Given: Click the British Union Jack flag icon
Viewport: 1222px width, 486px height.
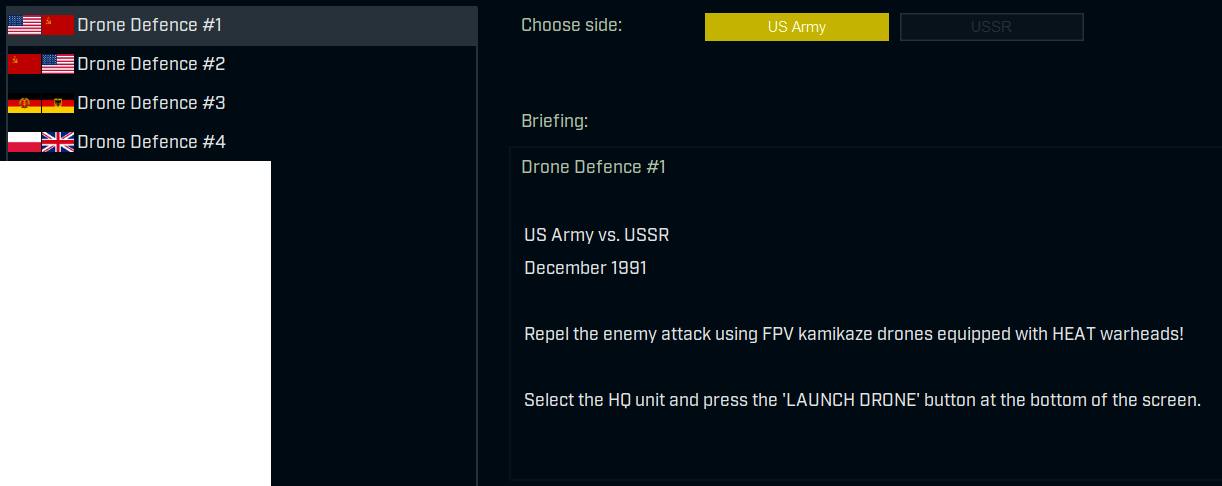Looking at the screenshot, I should point(58,142).
